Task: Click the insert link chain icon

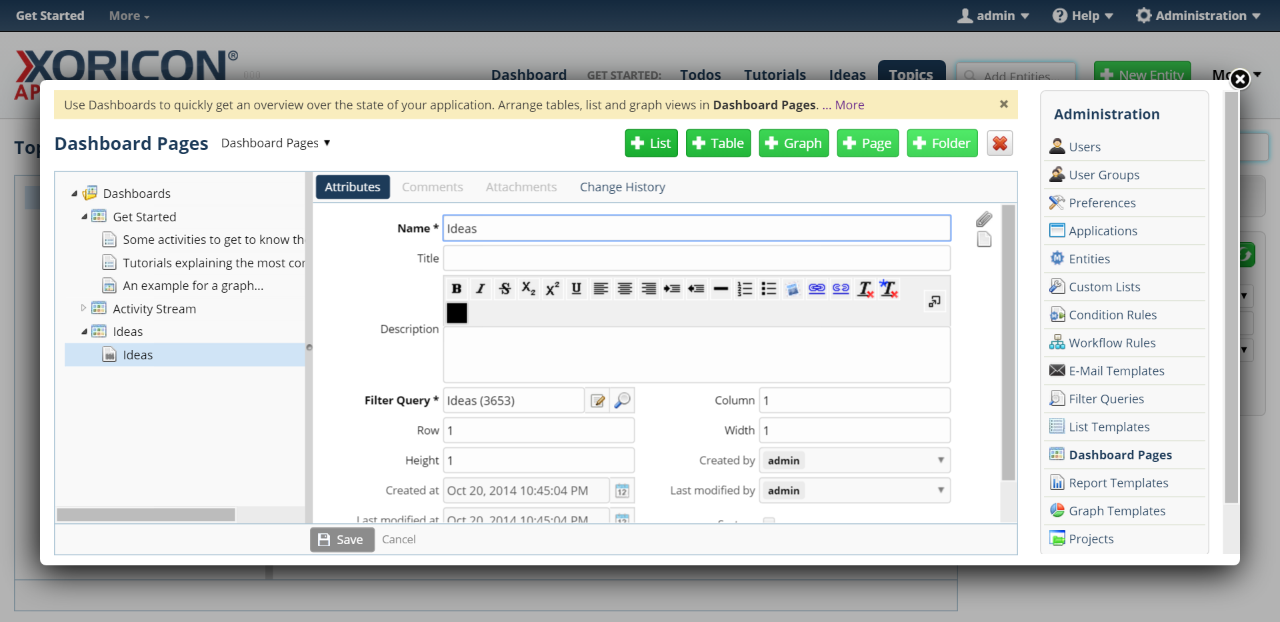Action: point(817,289)
